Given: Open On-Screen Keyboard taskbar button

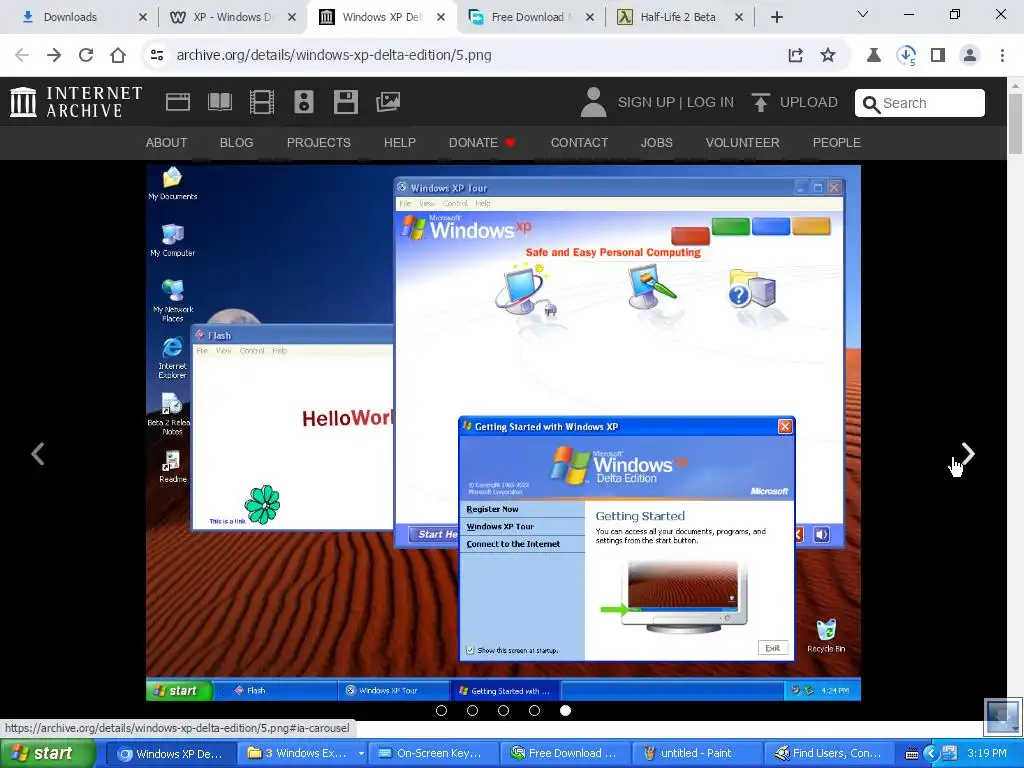Looking at the screenshot, I should (x=434, y=754).
